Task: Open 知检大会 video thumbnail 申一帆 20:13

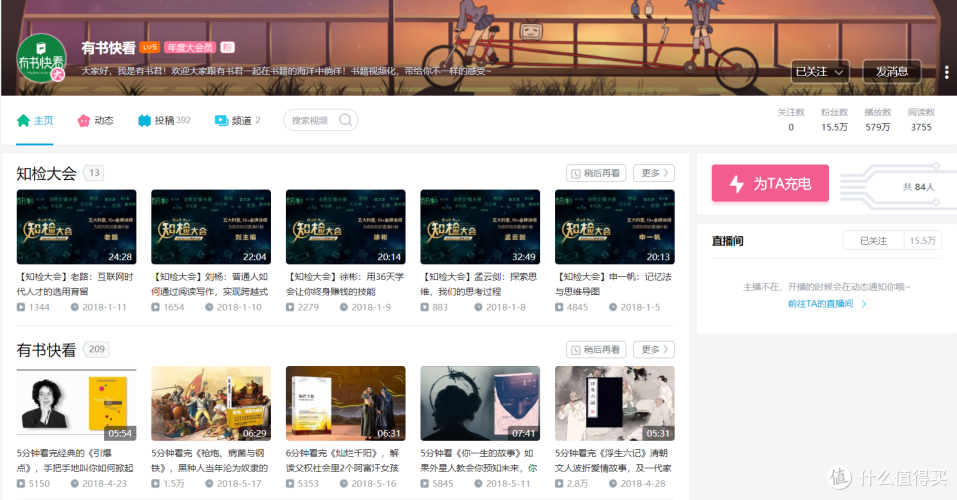Action: [615, 226]
